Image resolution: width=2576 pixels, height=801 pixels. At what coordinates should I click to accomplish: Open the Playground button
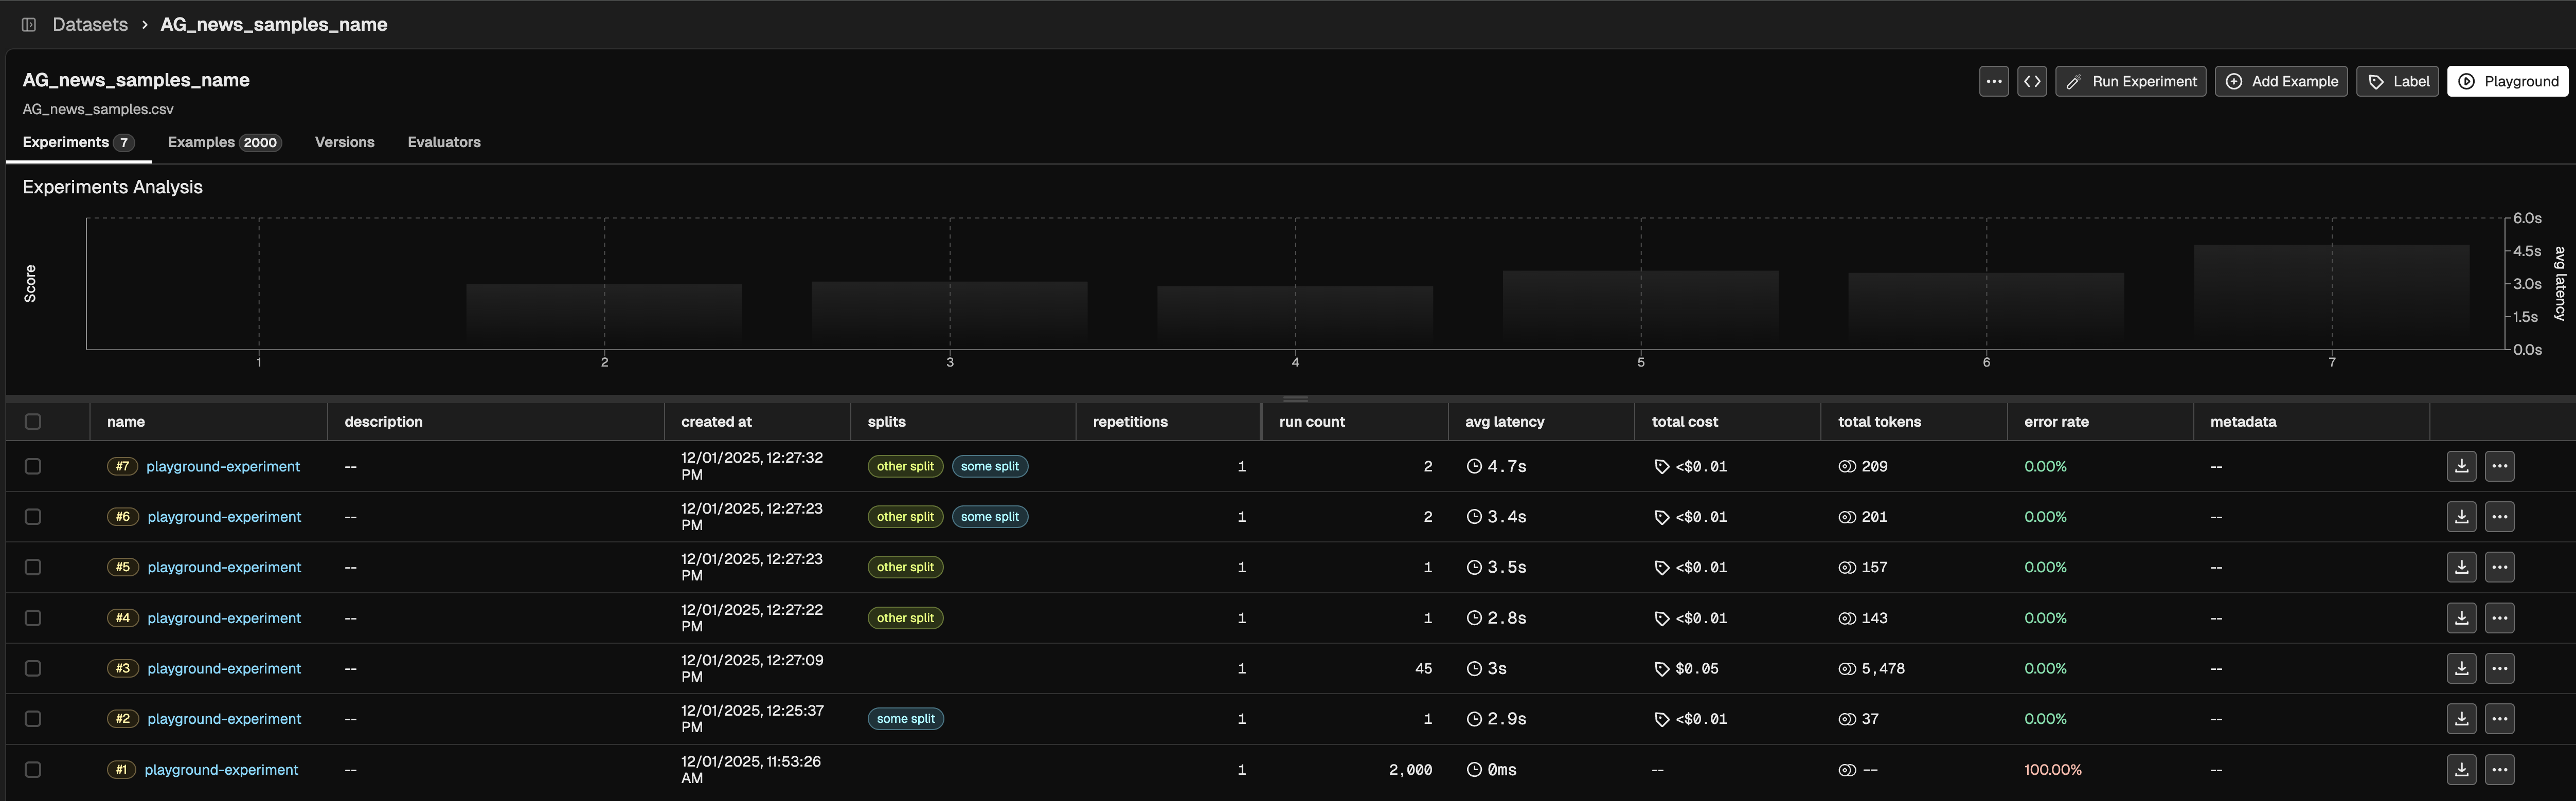(2507, 81)
